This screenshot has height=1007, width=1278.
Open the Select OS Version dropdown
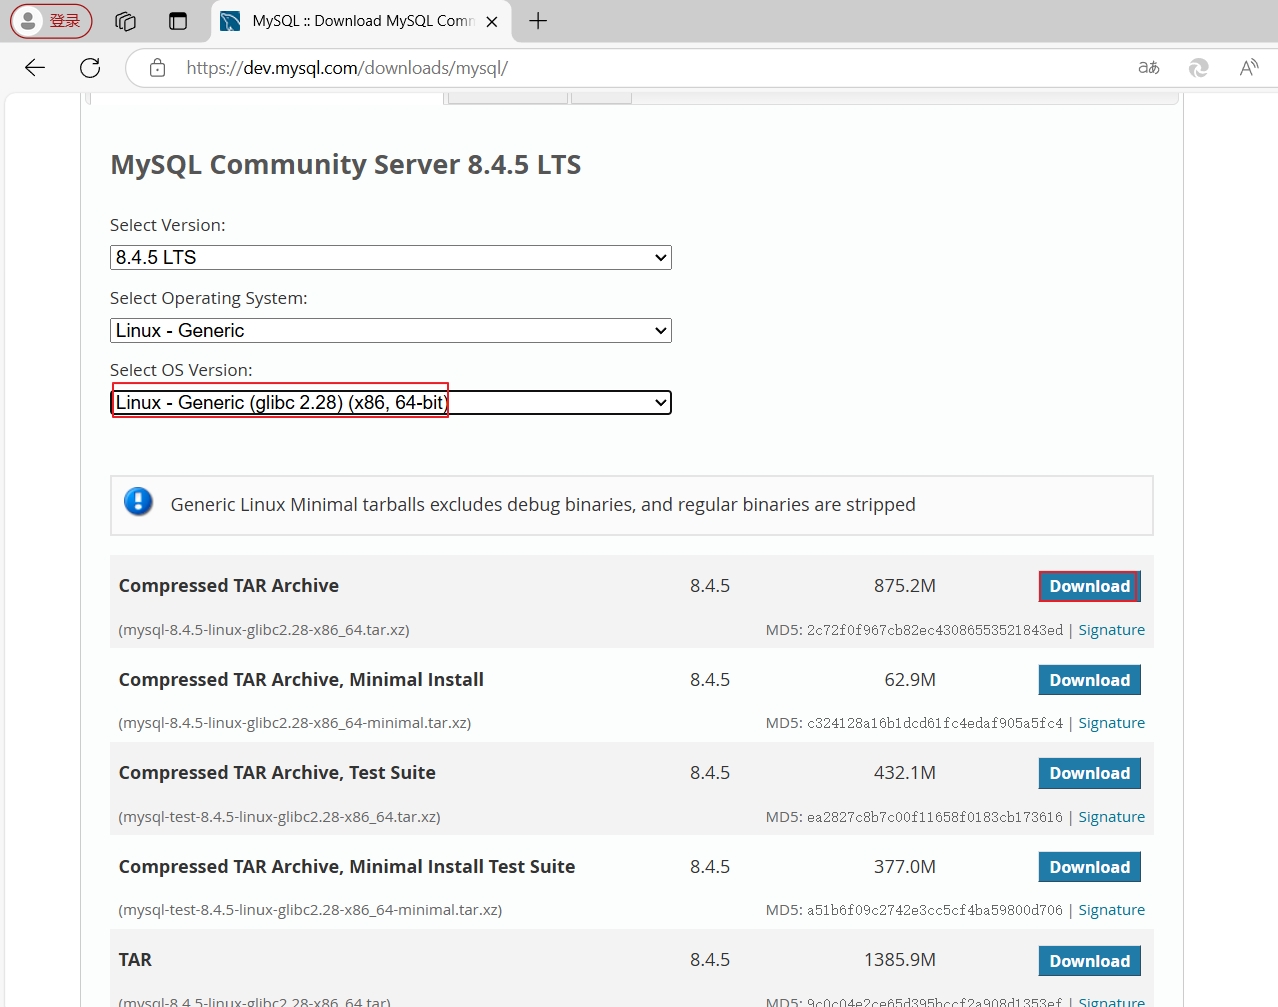pyautogui.click(x=391, y=402)
